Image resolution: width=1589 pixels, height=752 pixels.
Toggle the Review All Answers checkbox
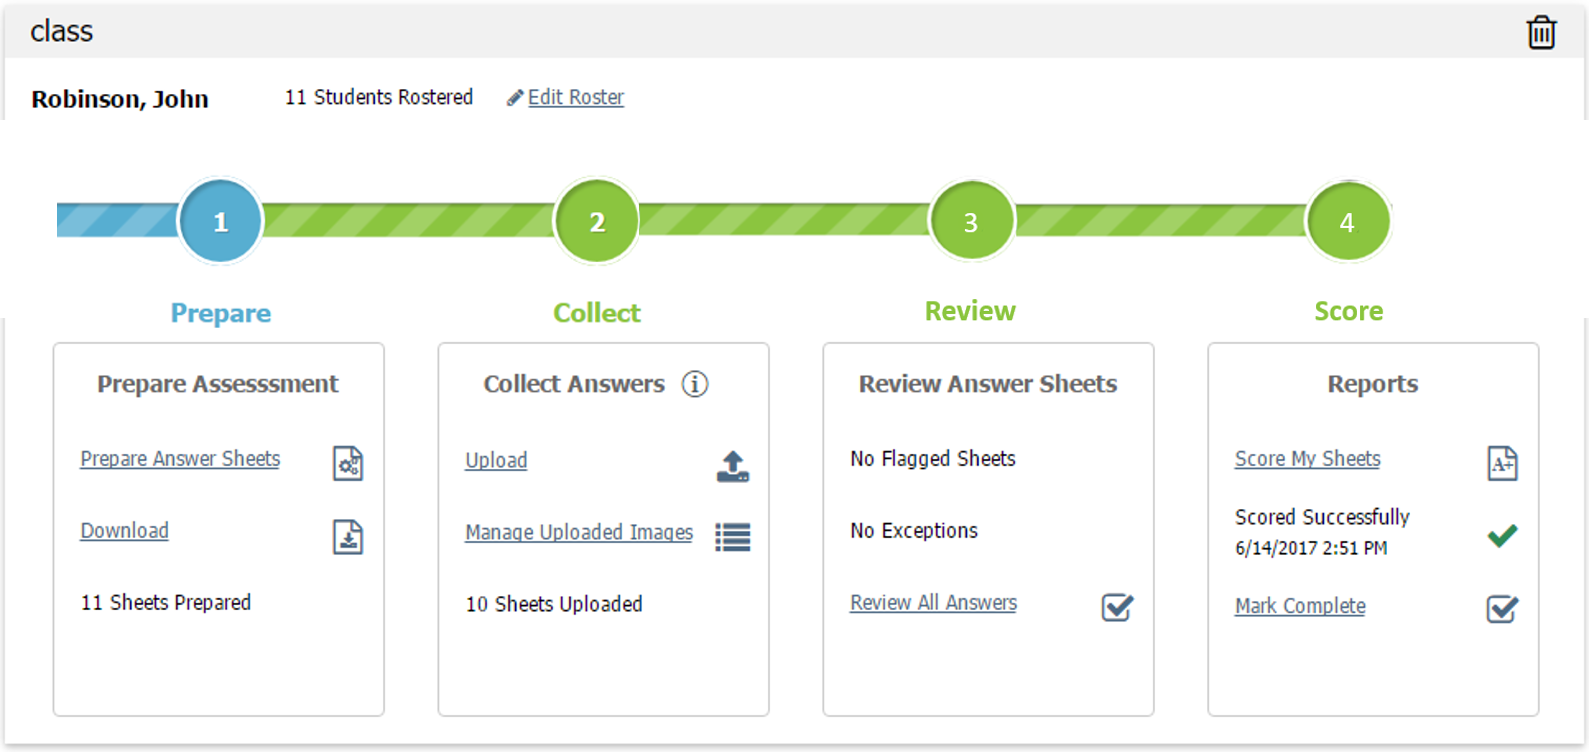(x=1117, y=607)
